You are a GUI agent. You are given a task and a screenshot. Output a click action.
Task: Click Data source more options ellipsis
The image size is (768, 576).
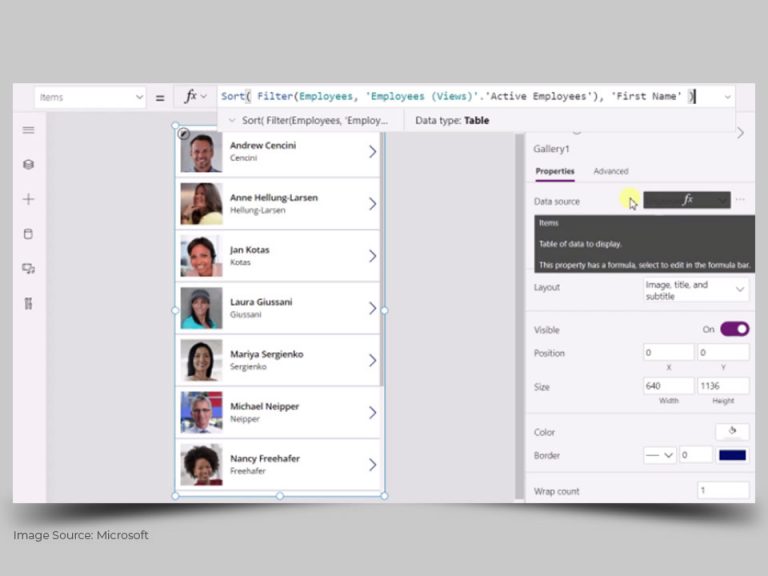coord(741,200)
